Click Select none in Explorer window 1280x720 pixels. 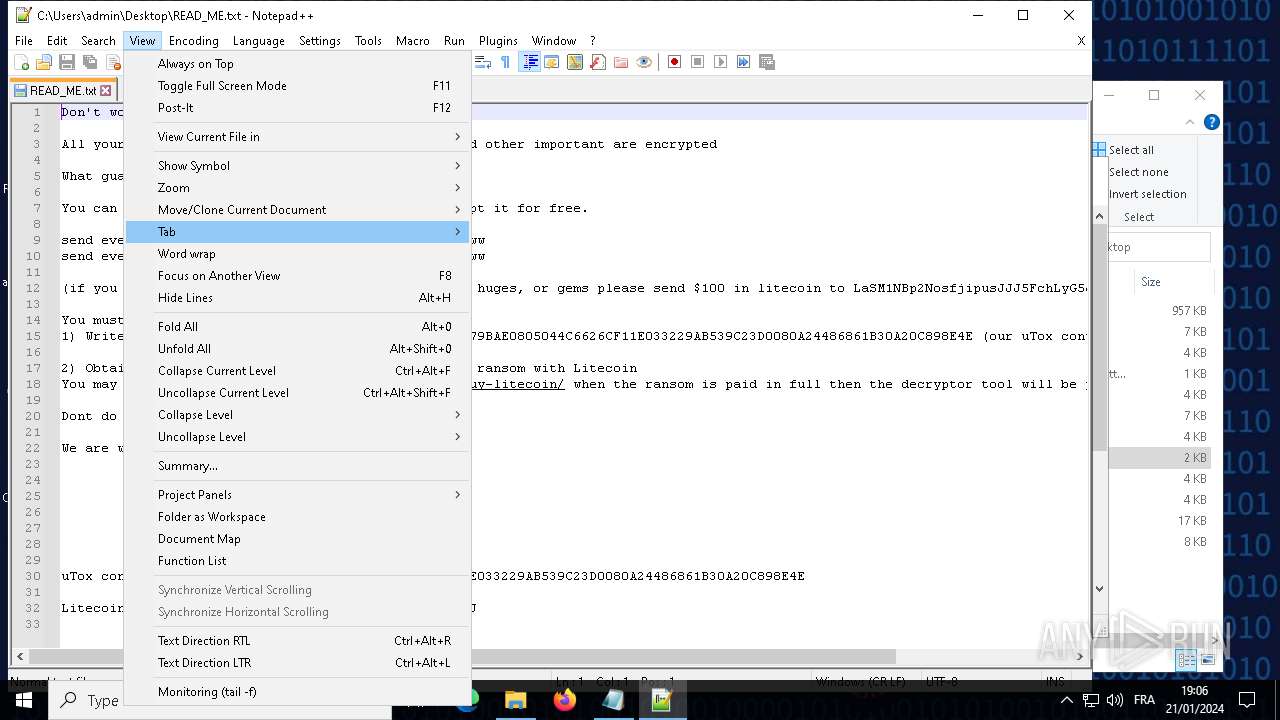[x=1138, y=172]
